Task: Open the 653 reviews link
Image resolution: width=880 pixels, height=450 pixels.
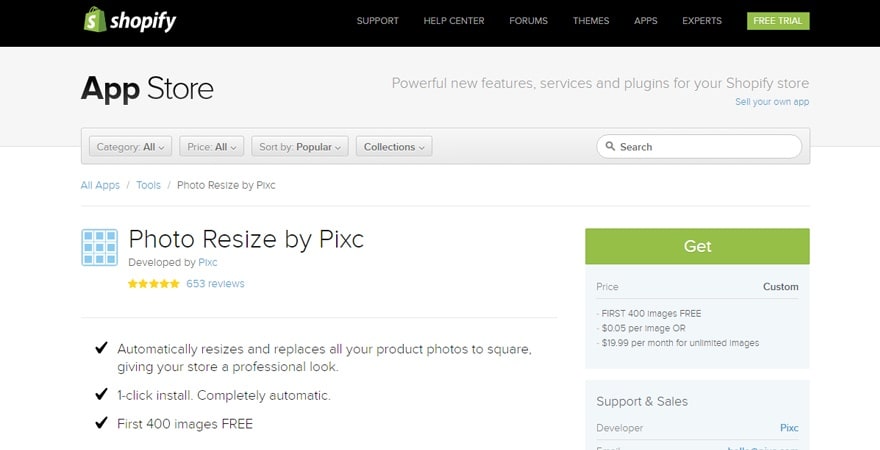Action: (215, 284)
